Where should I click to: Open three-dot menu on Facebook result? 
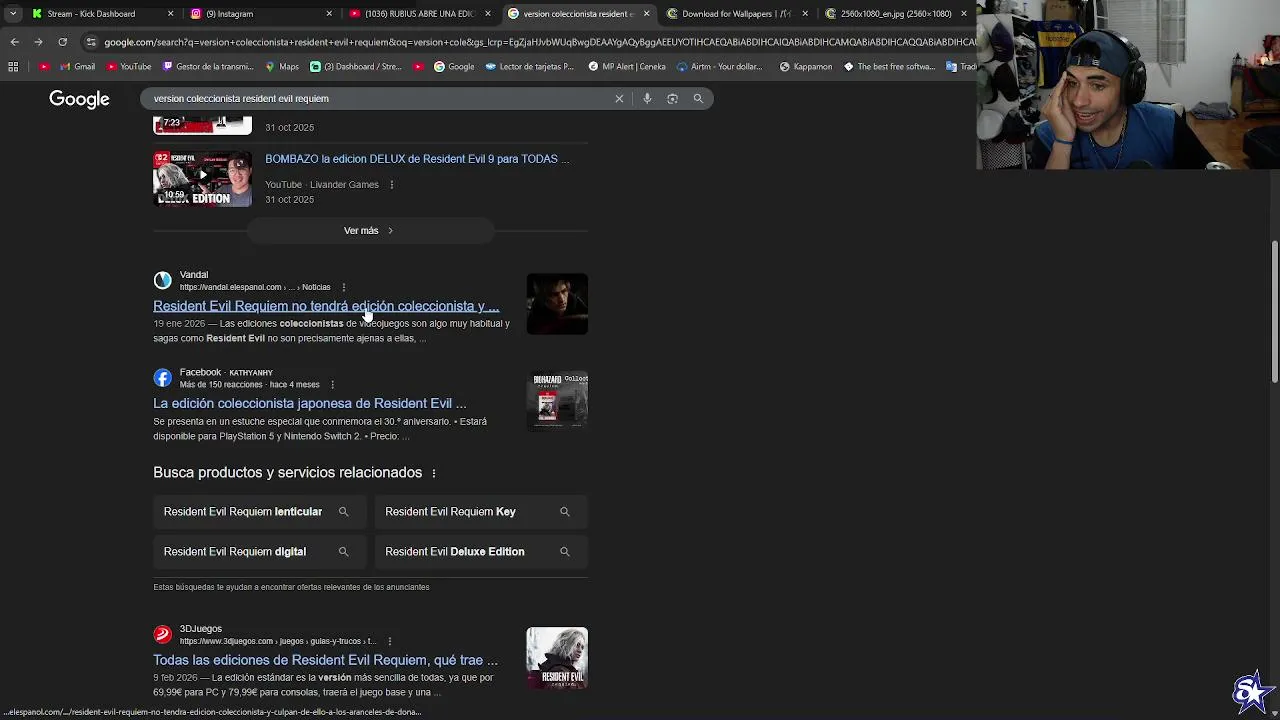332,385
